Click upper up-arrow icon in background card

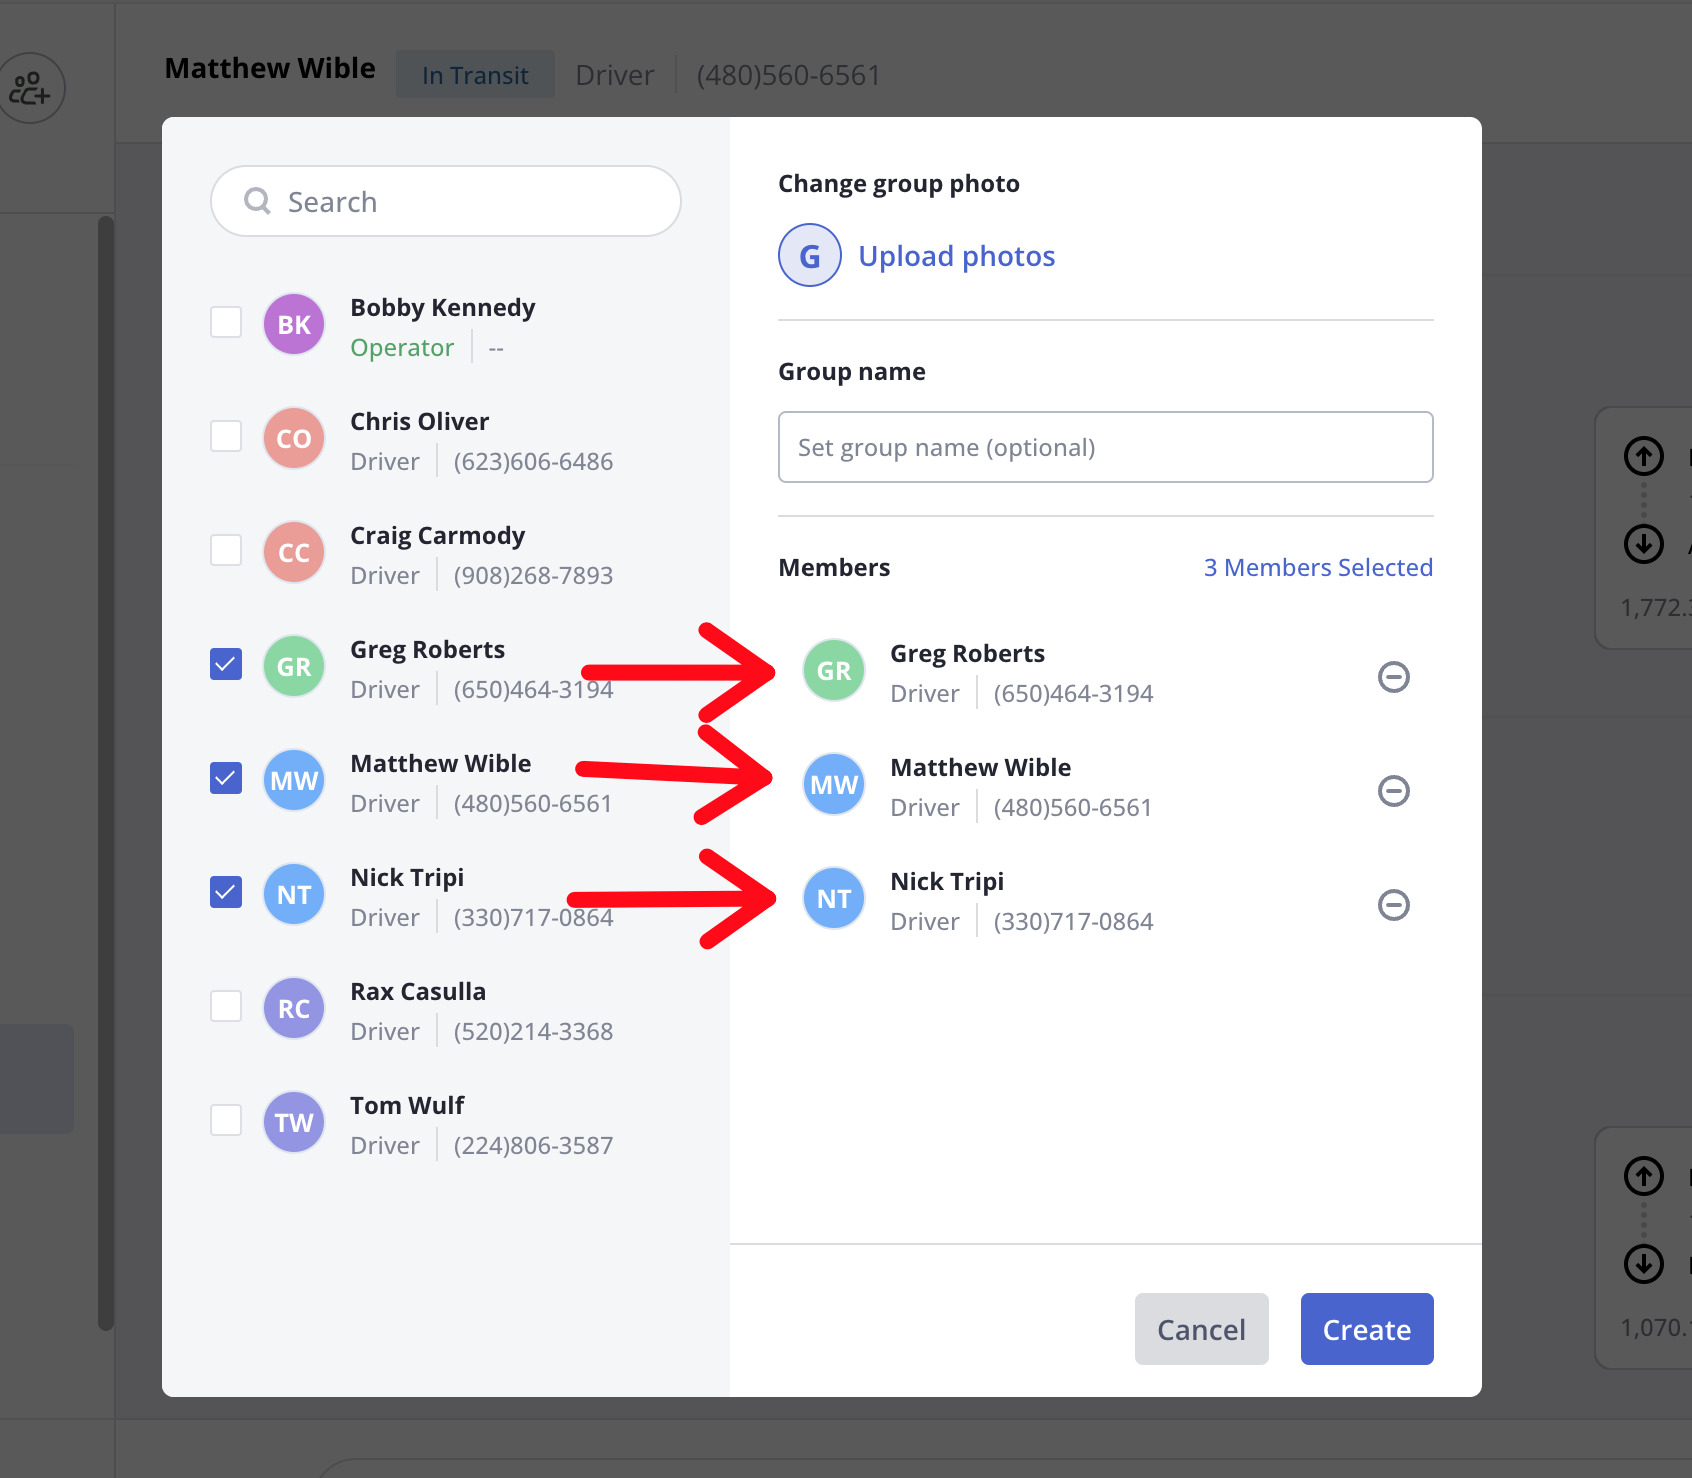pyautogui.click(x=1643, y=456)
